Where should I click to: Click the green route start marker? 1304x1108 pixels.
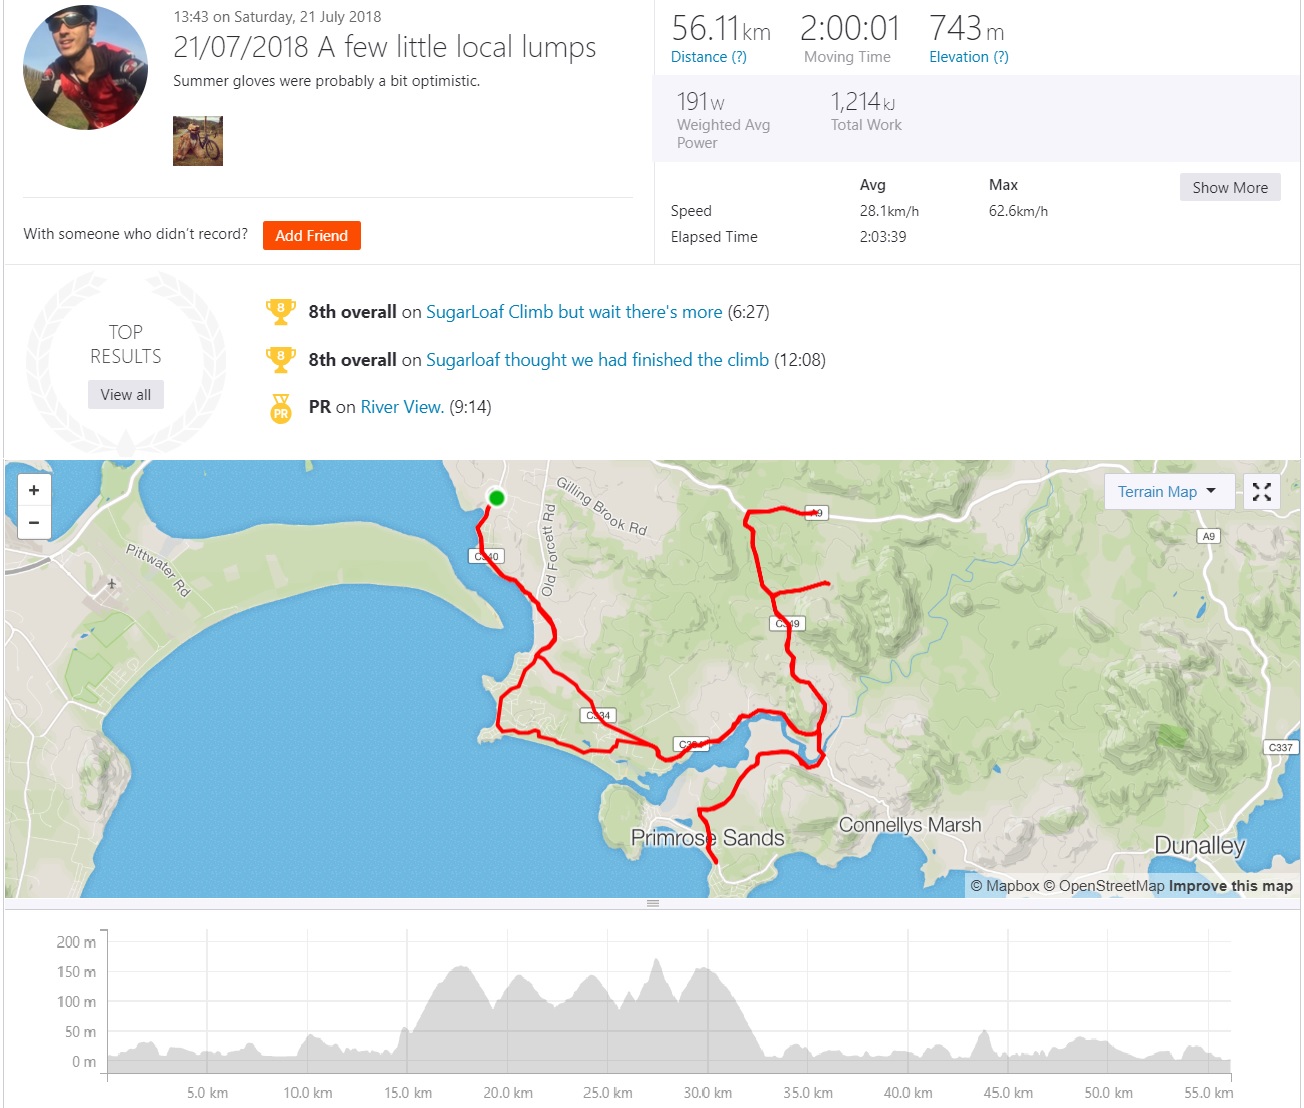496,498
